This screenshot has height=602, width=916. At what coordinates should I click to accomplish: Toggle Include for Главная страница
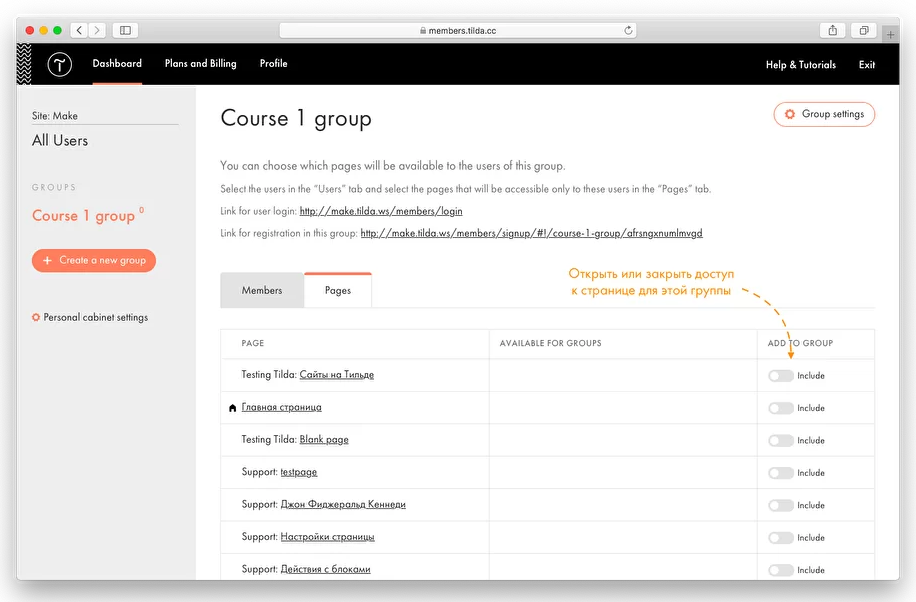tap(781, 408)
